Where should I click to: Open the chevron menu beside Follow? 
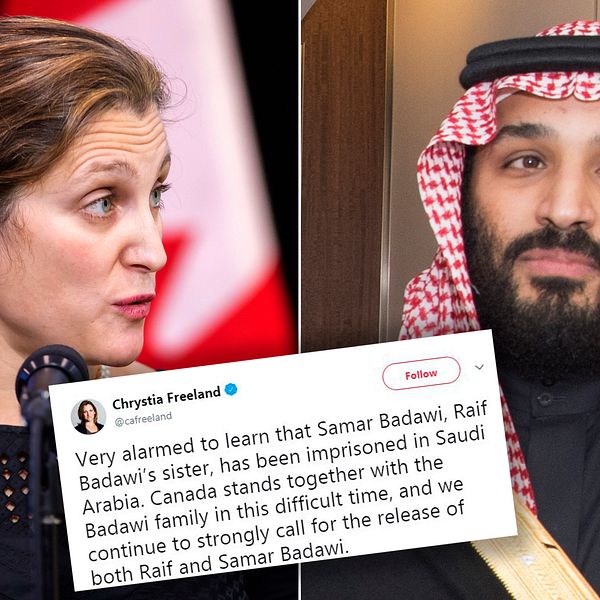pyautogui.click(x=479, y=367)
